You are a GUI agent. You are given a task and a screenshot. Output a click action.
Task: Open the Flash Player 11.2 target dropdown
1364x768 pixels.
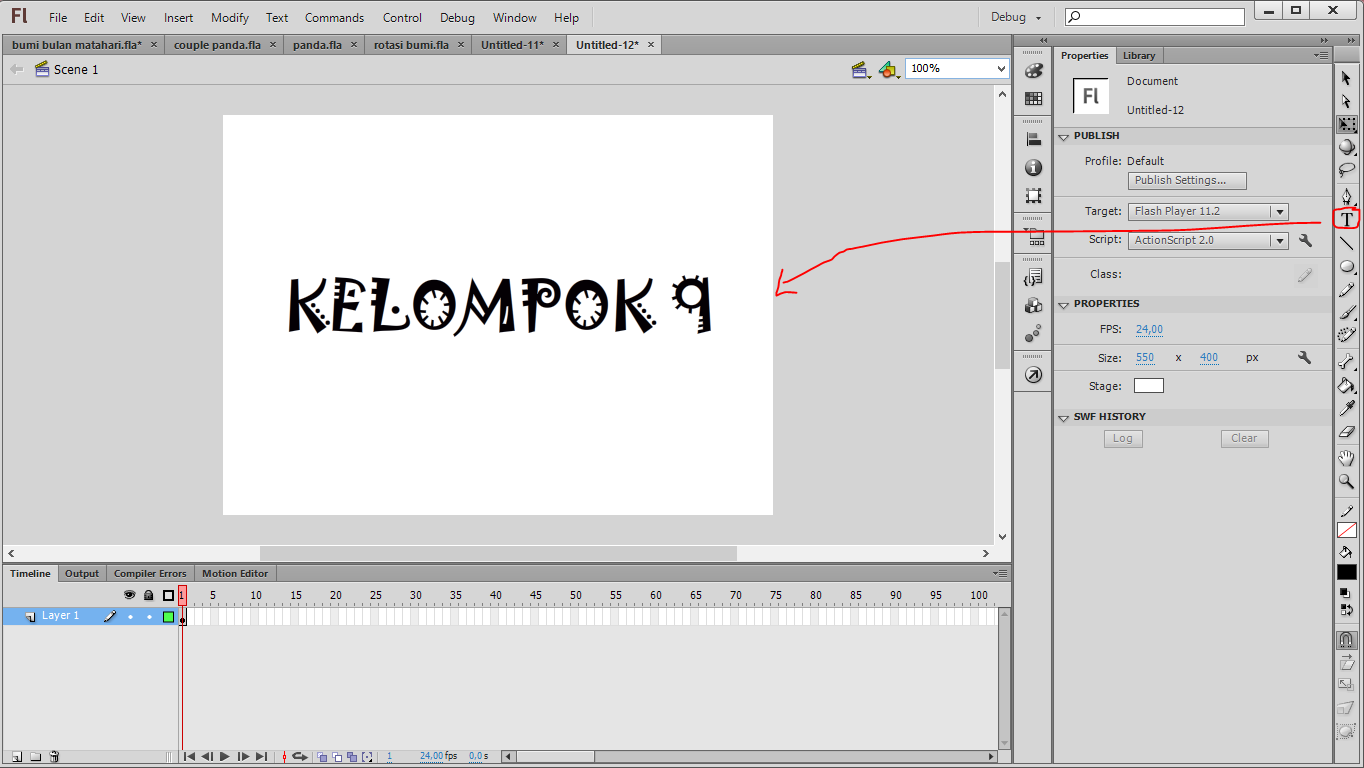[1279, 211]
